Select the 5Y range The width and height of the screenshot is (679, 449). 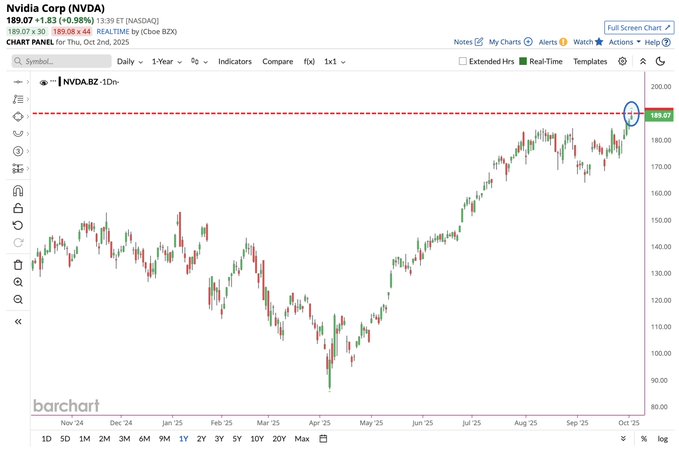click(237, 439)
